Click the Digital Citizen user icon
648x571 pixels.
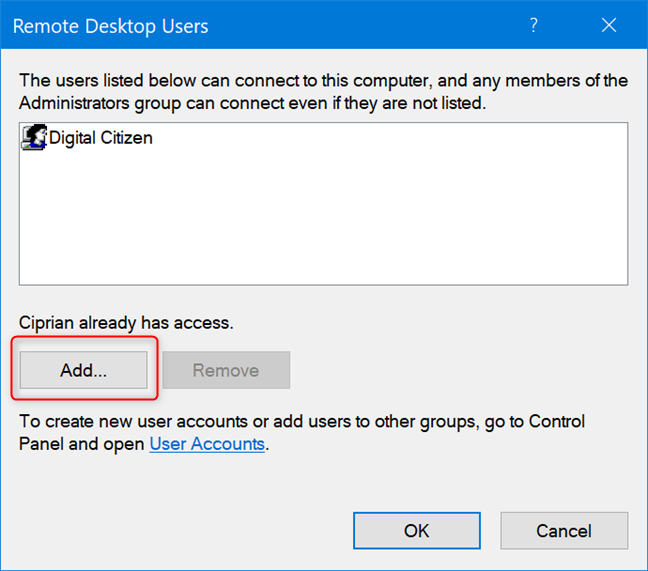[33, 139]
